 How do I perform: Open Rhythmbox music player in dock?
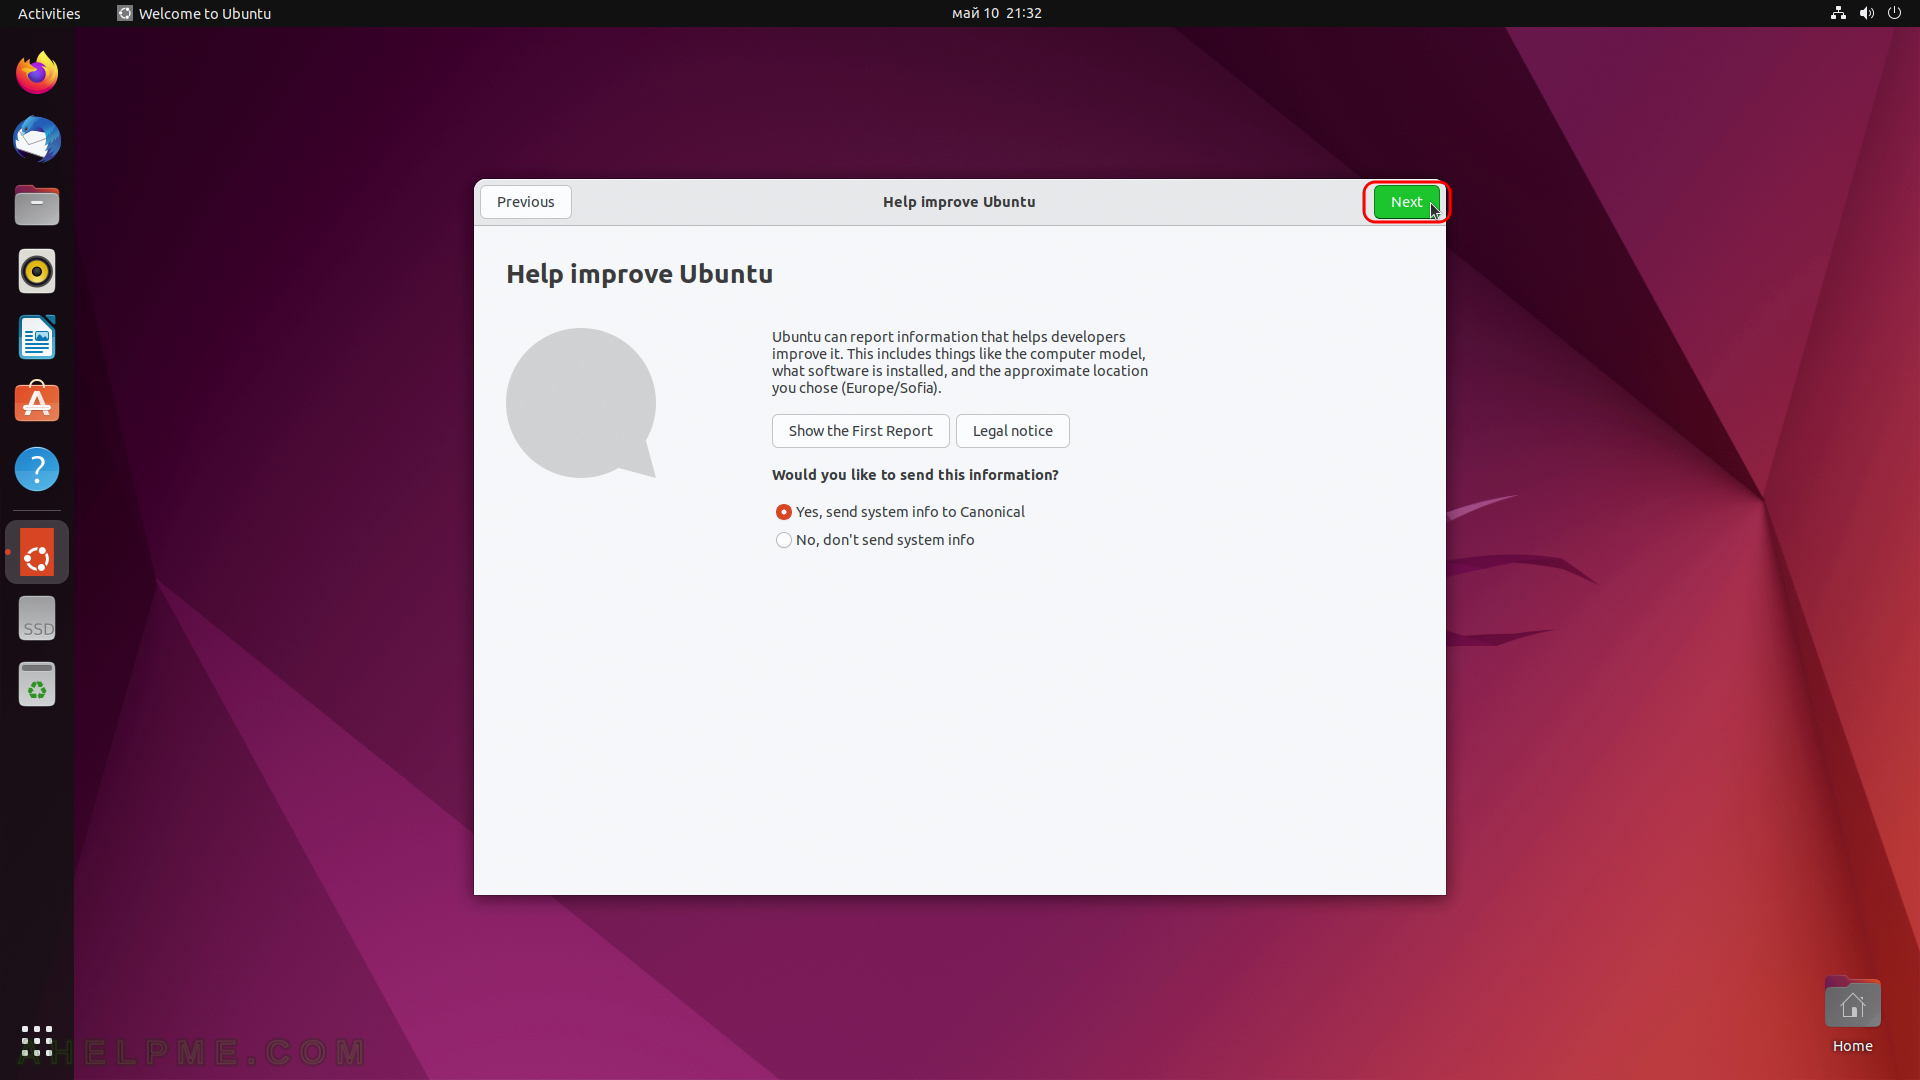[37, 271]
